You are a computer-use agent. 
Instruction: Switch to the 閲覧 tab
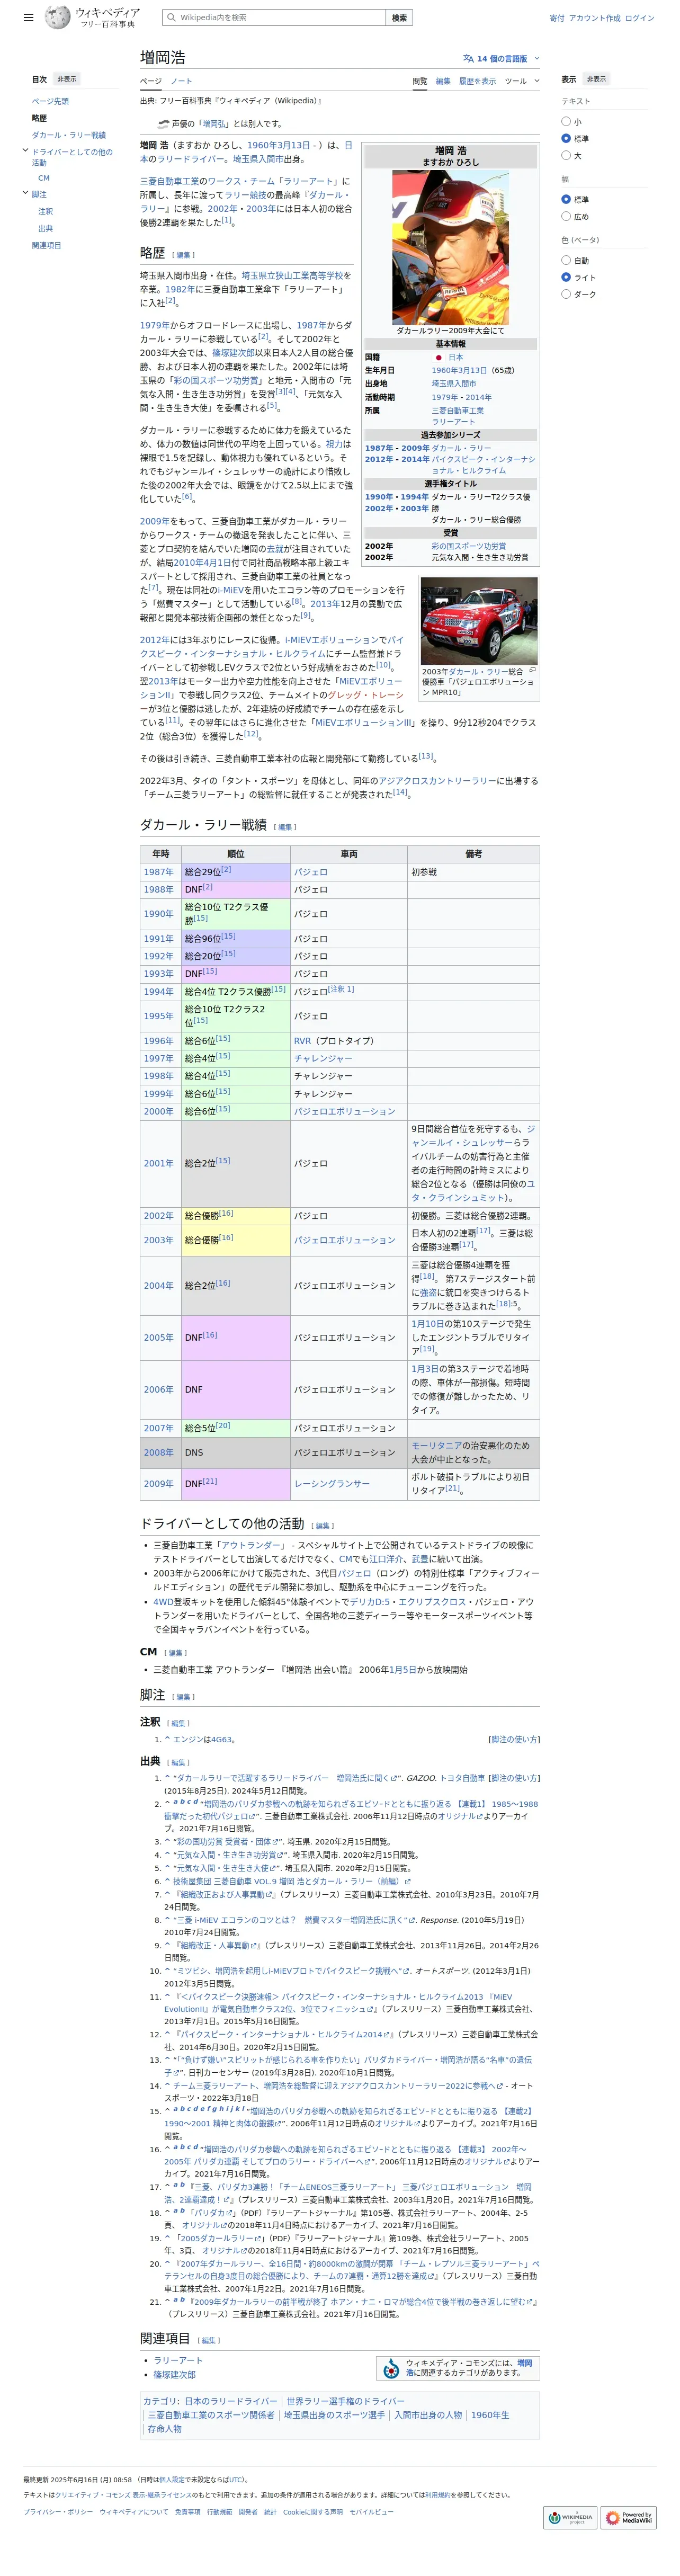pyautogui.click(x=420, y=81)
